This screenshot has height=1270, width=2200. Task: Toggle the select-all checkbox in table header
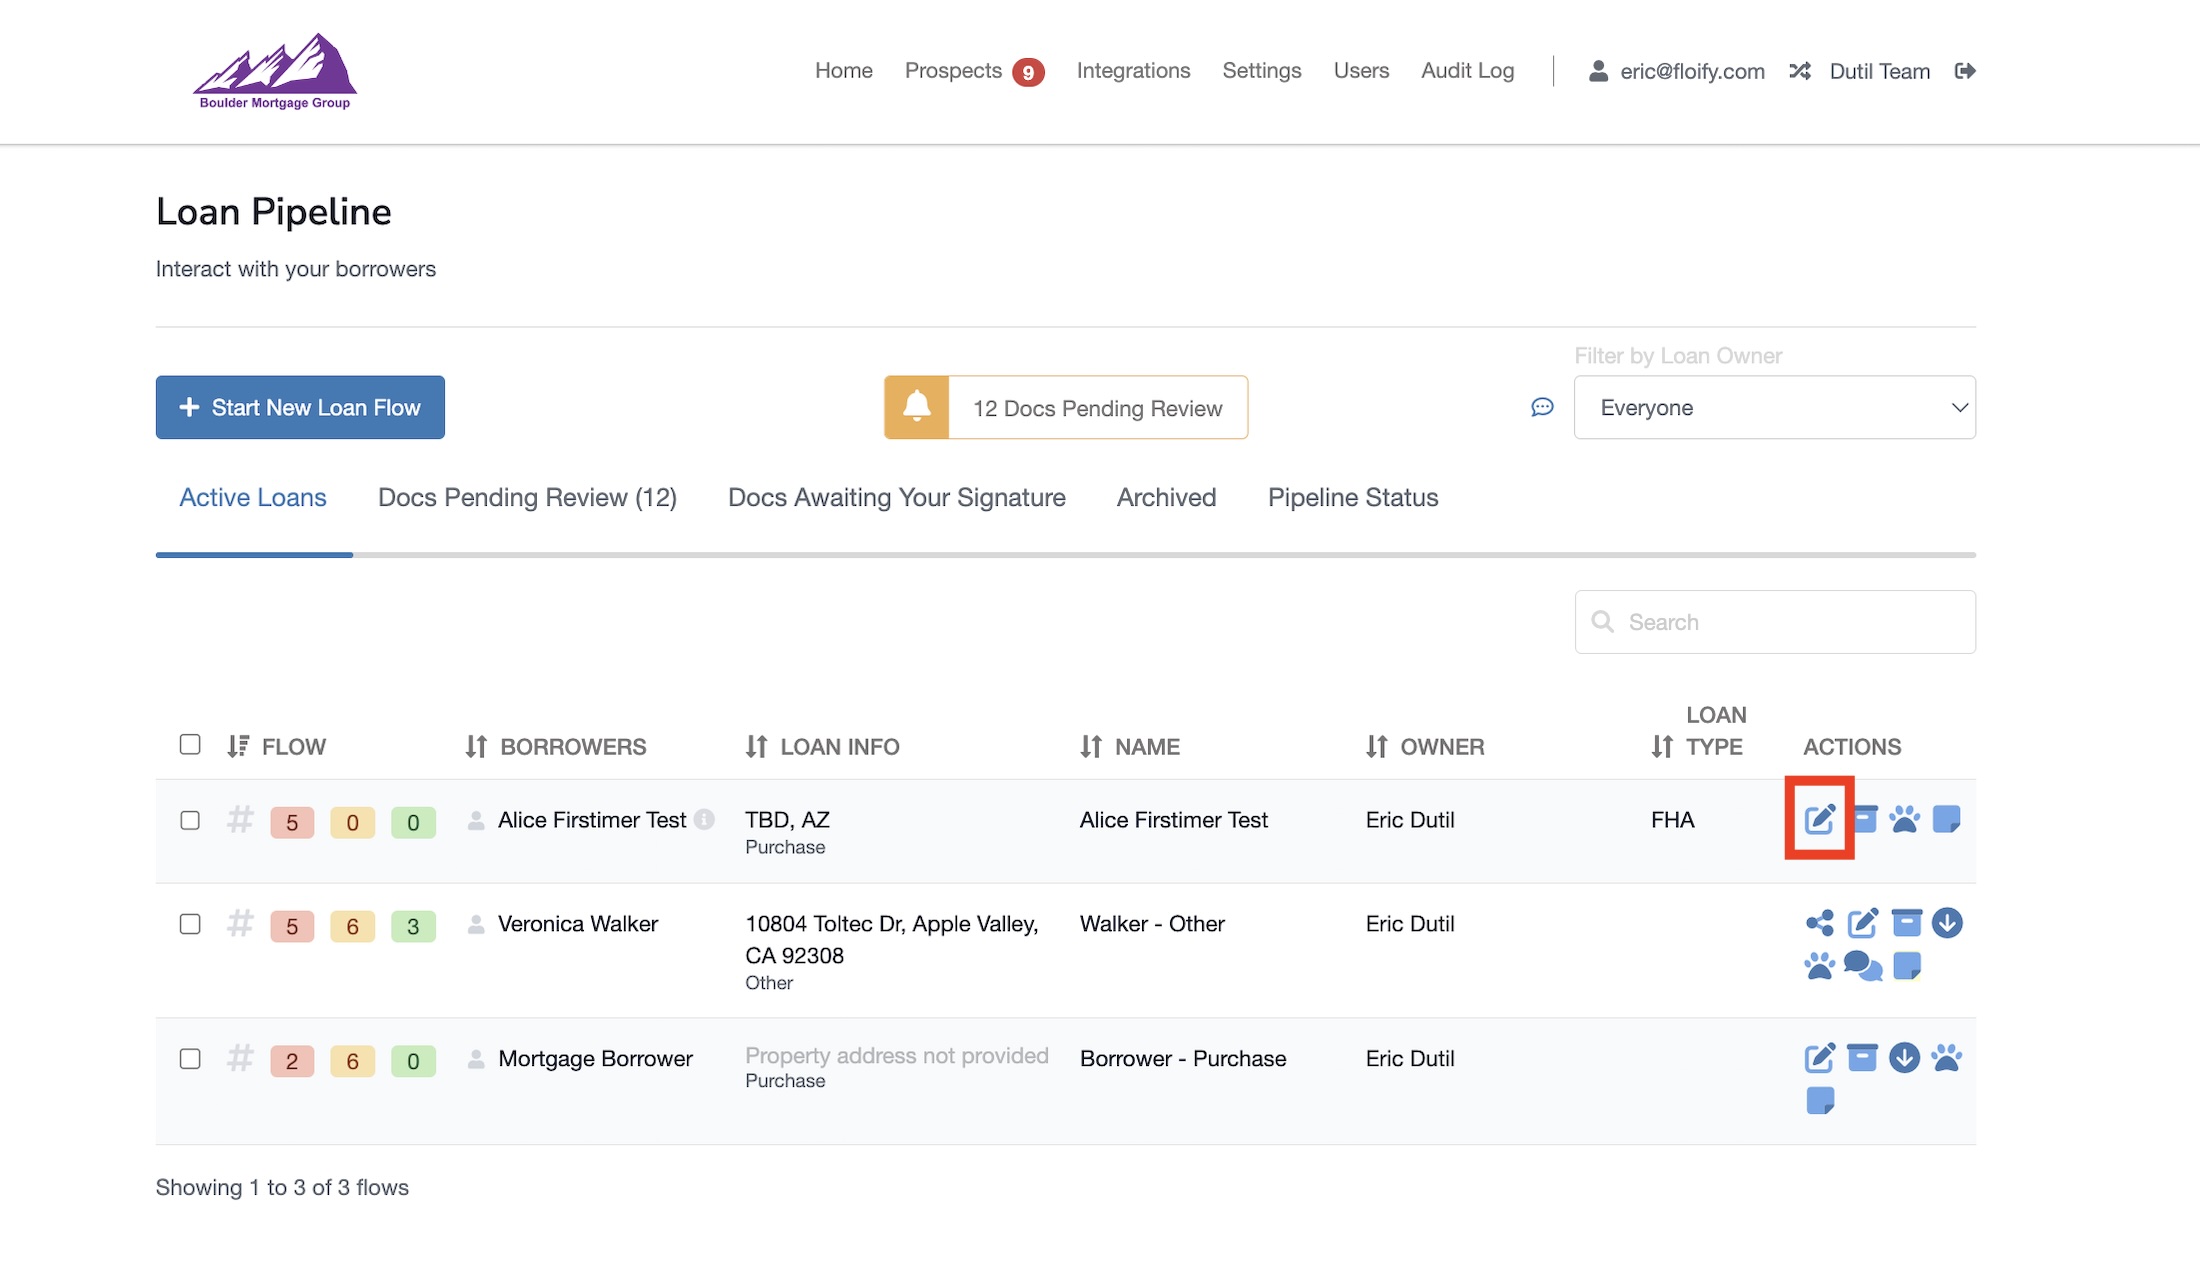click(x=190, y=745)
